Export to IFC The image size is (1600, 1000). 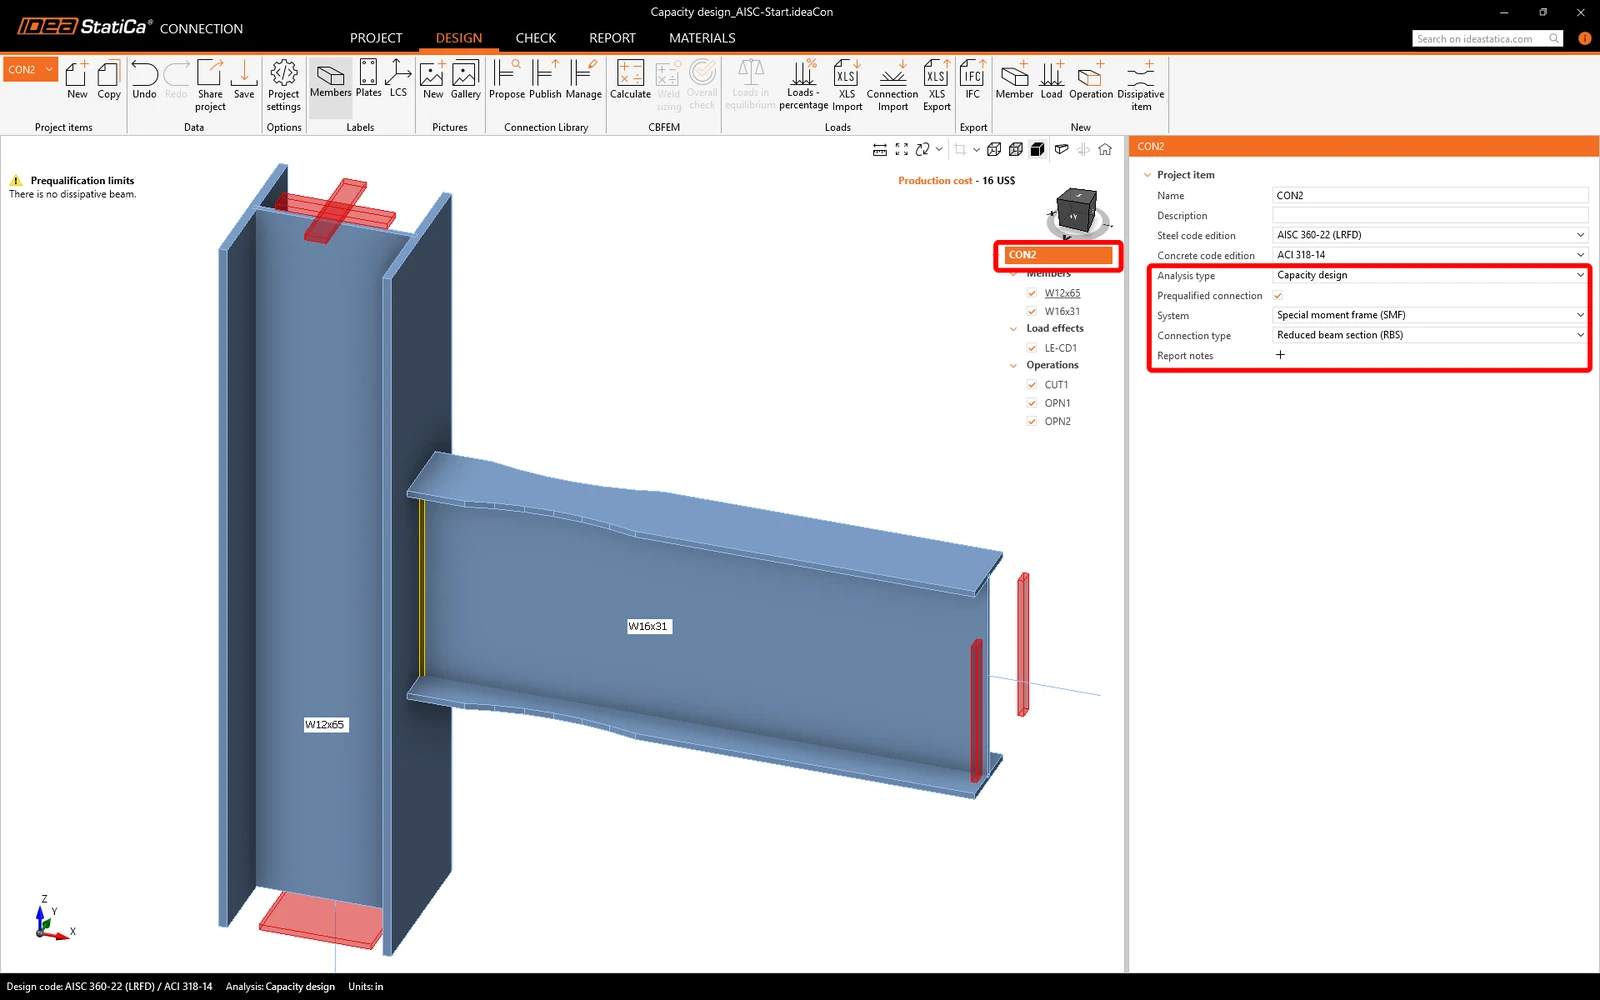pos(973,80)
